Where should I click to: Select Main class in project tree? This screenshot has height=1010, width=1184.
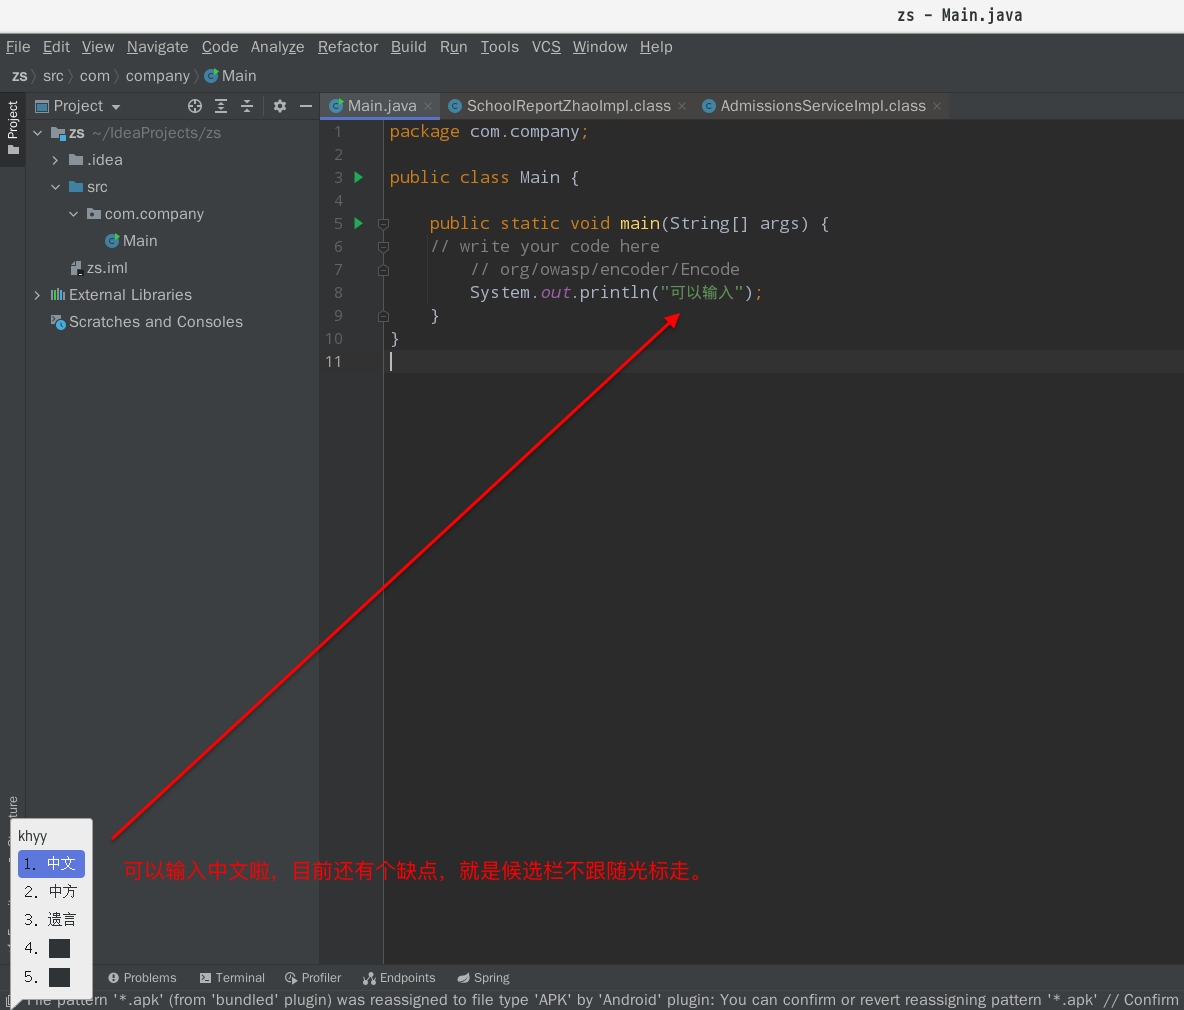(x=131, y=241)
